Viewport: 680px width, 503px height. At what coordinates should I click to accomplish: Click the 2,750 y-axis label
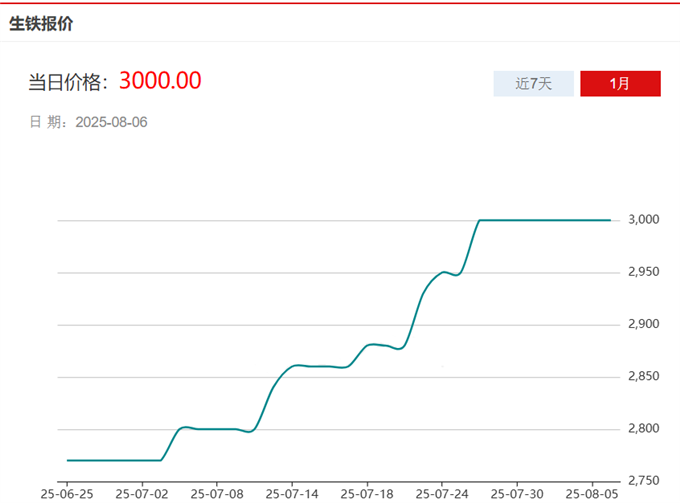click(645, 481)
